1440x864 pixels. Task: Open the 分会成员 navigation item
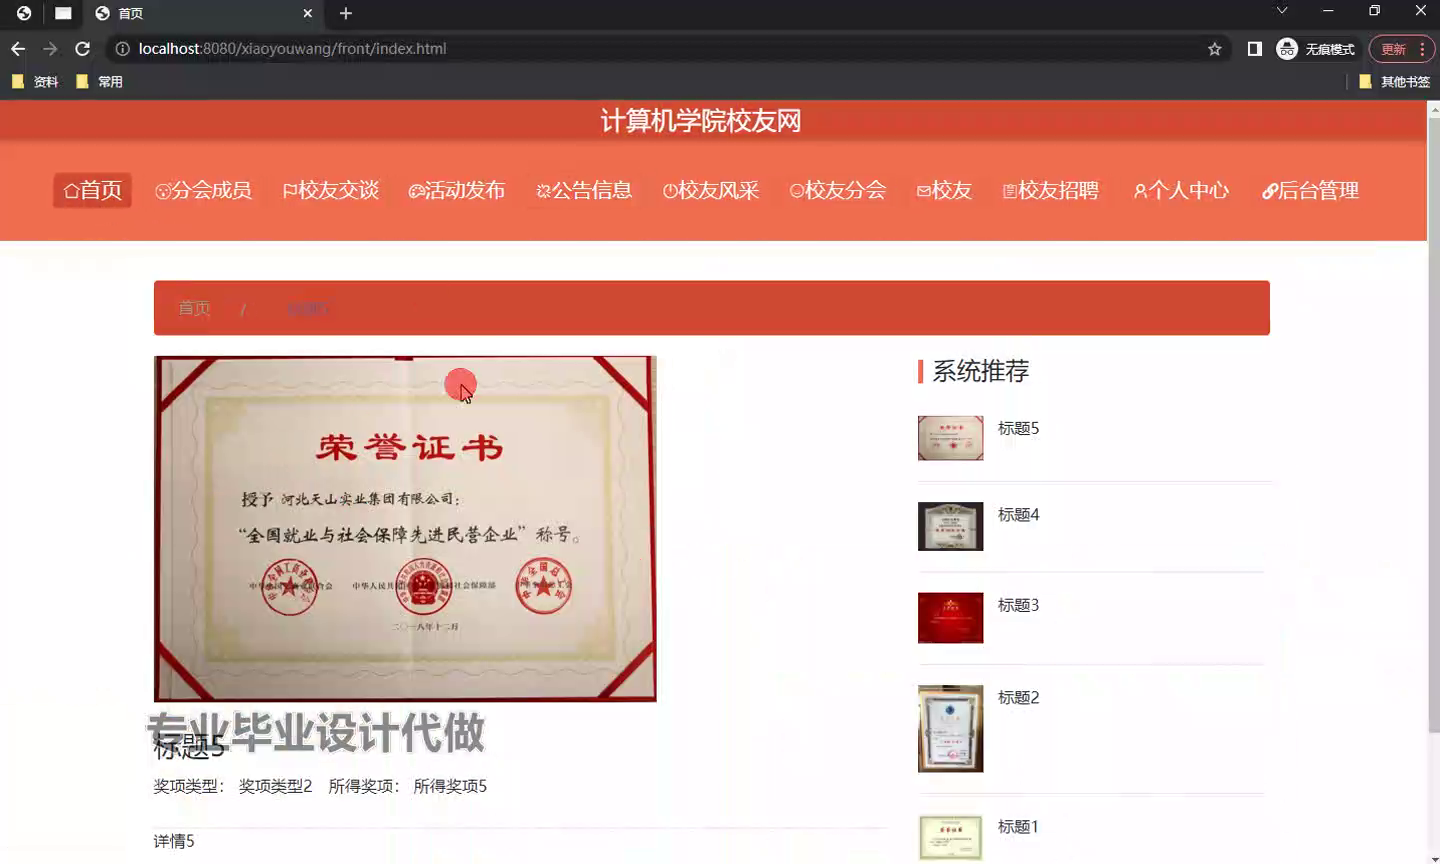pos(204,190)
